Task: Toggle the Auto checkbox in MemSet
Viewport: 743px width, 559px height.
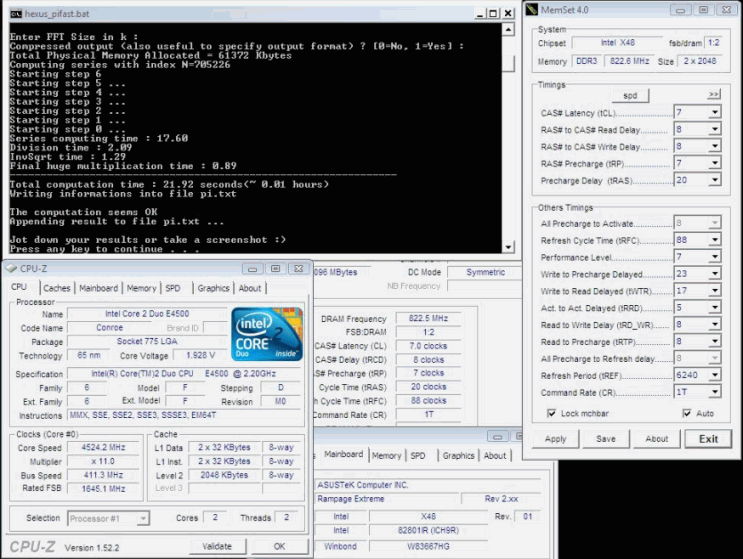Action: [x=687, y=413]
